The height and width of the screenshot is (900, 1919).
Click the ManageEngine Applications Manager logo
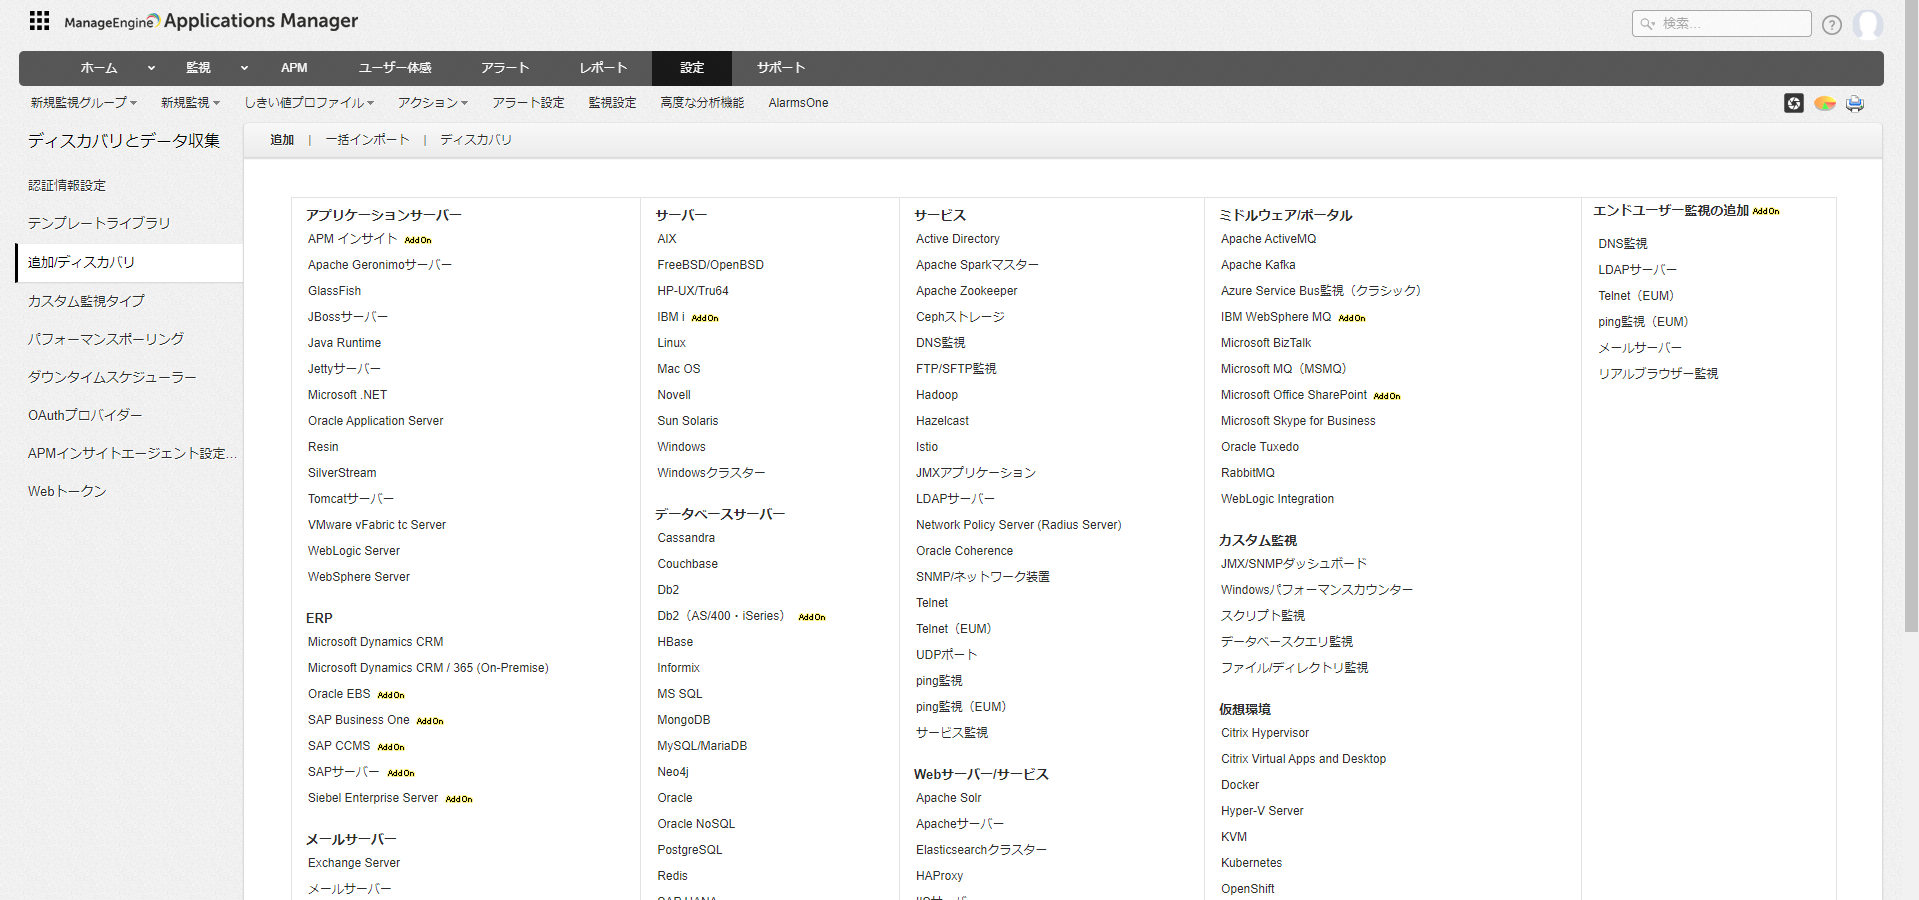point(211,21)
